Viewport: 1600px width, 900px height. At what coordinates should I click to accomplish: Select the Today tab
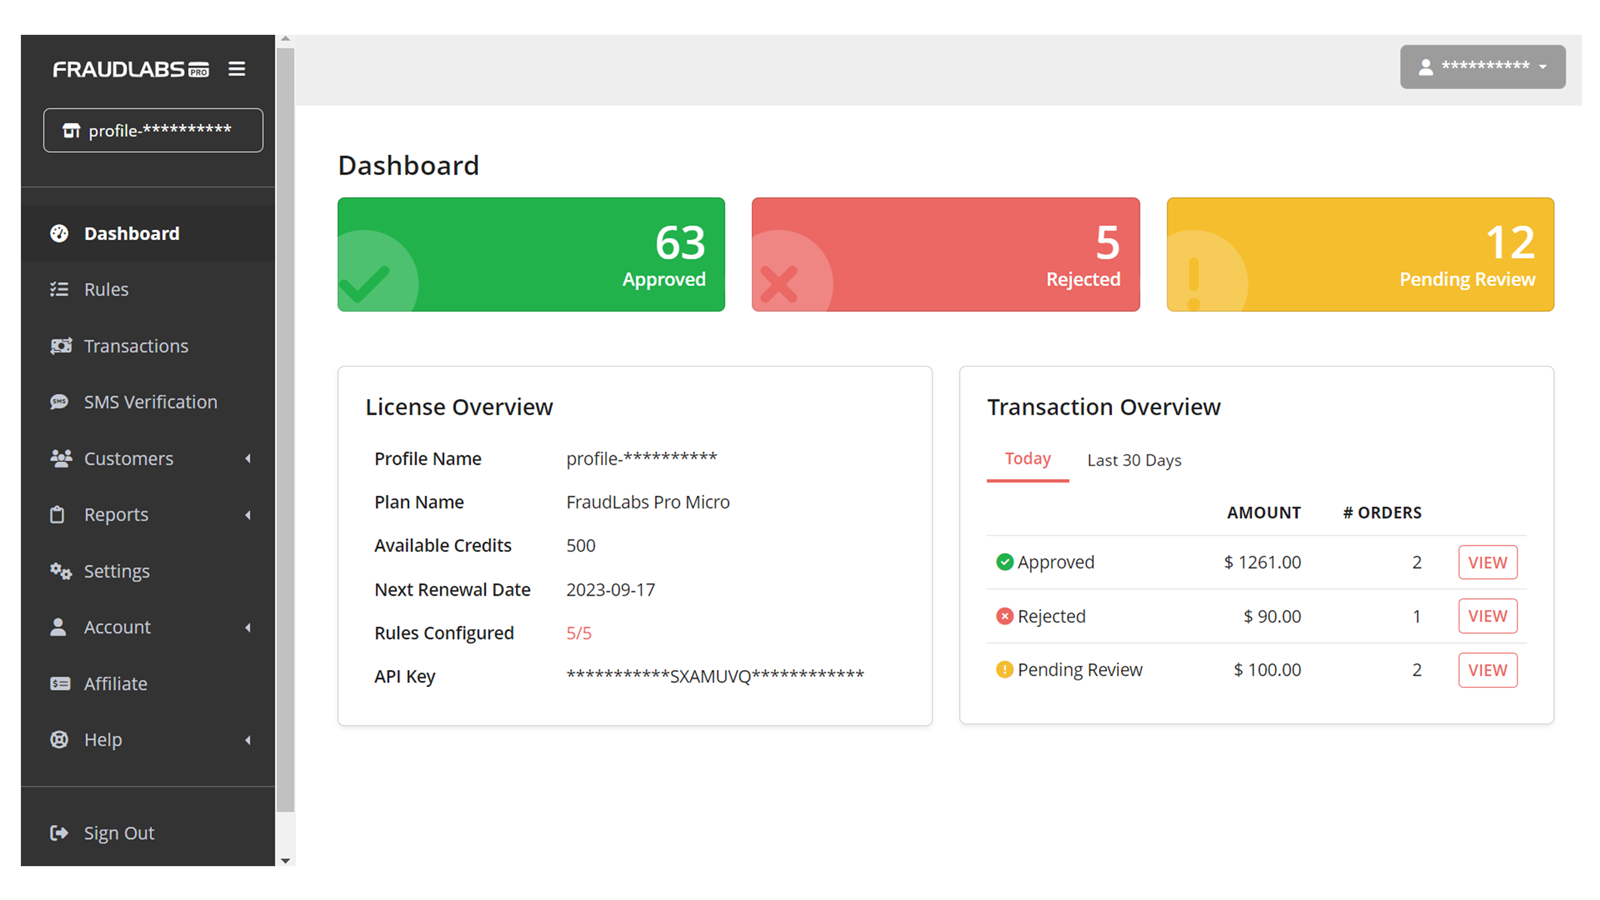[1027, 458]
